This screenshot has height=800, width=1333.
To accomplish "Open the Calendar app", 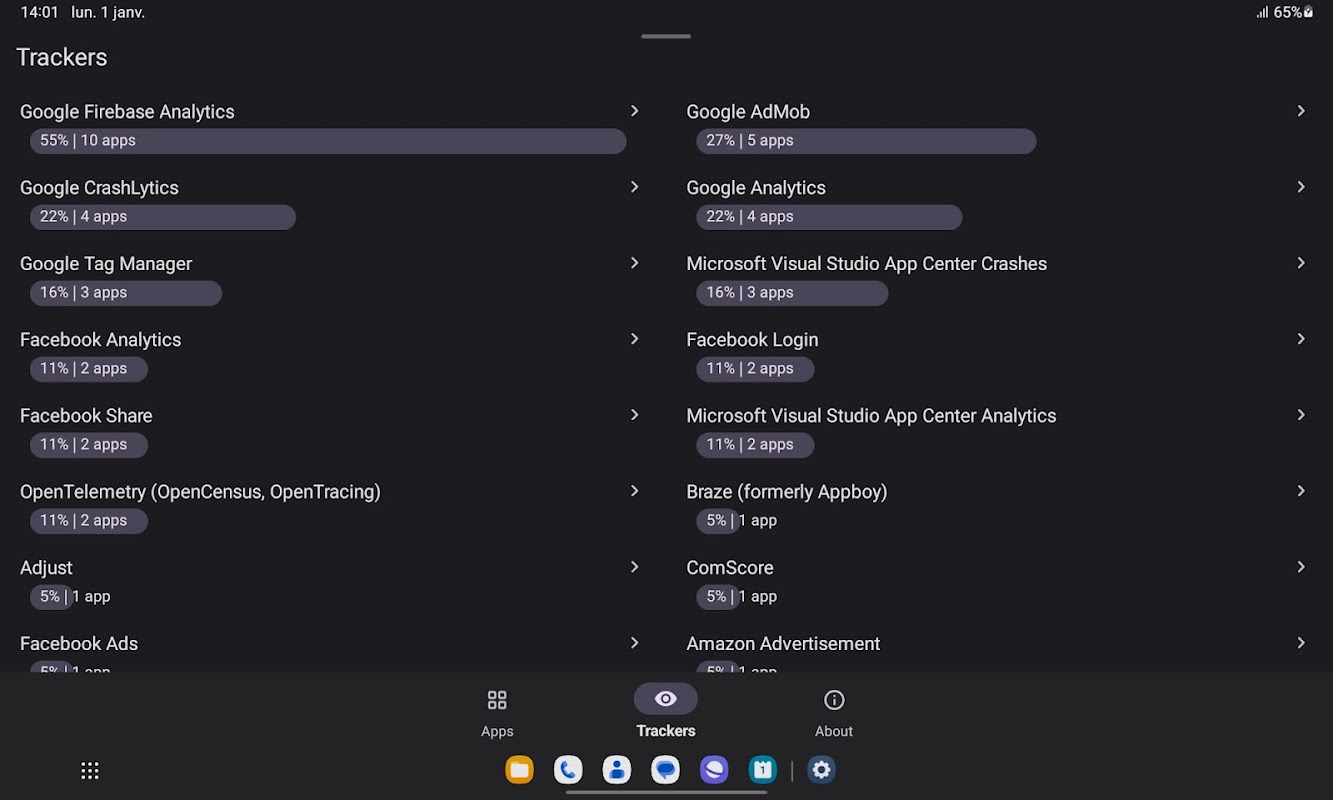I will click(763, 770).
